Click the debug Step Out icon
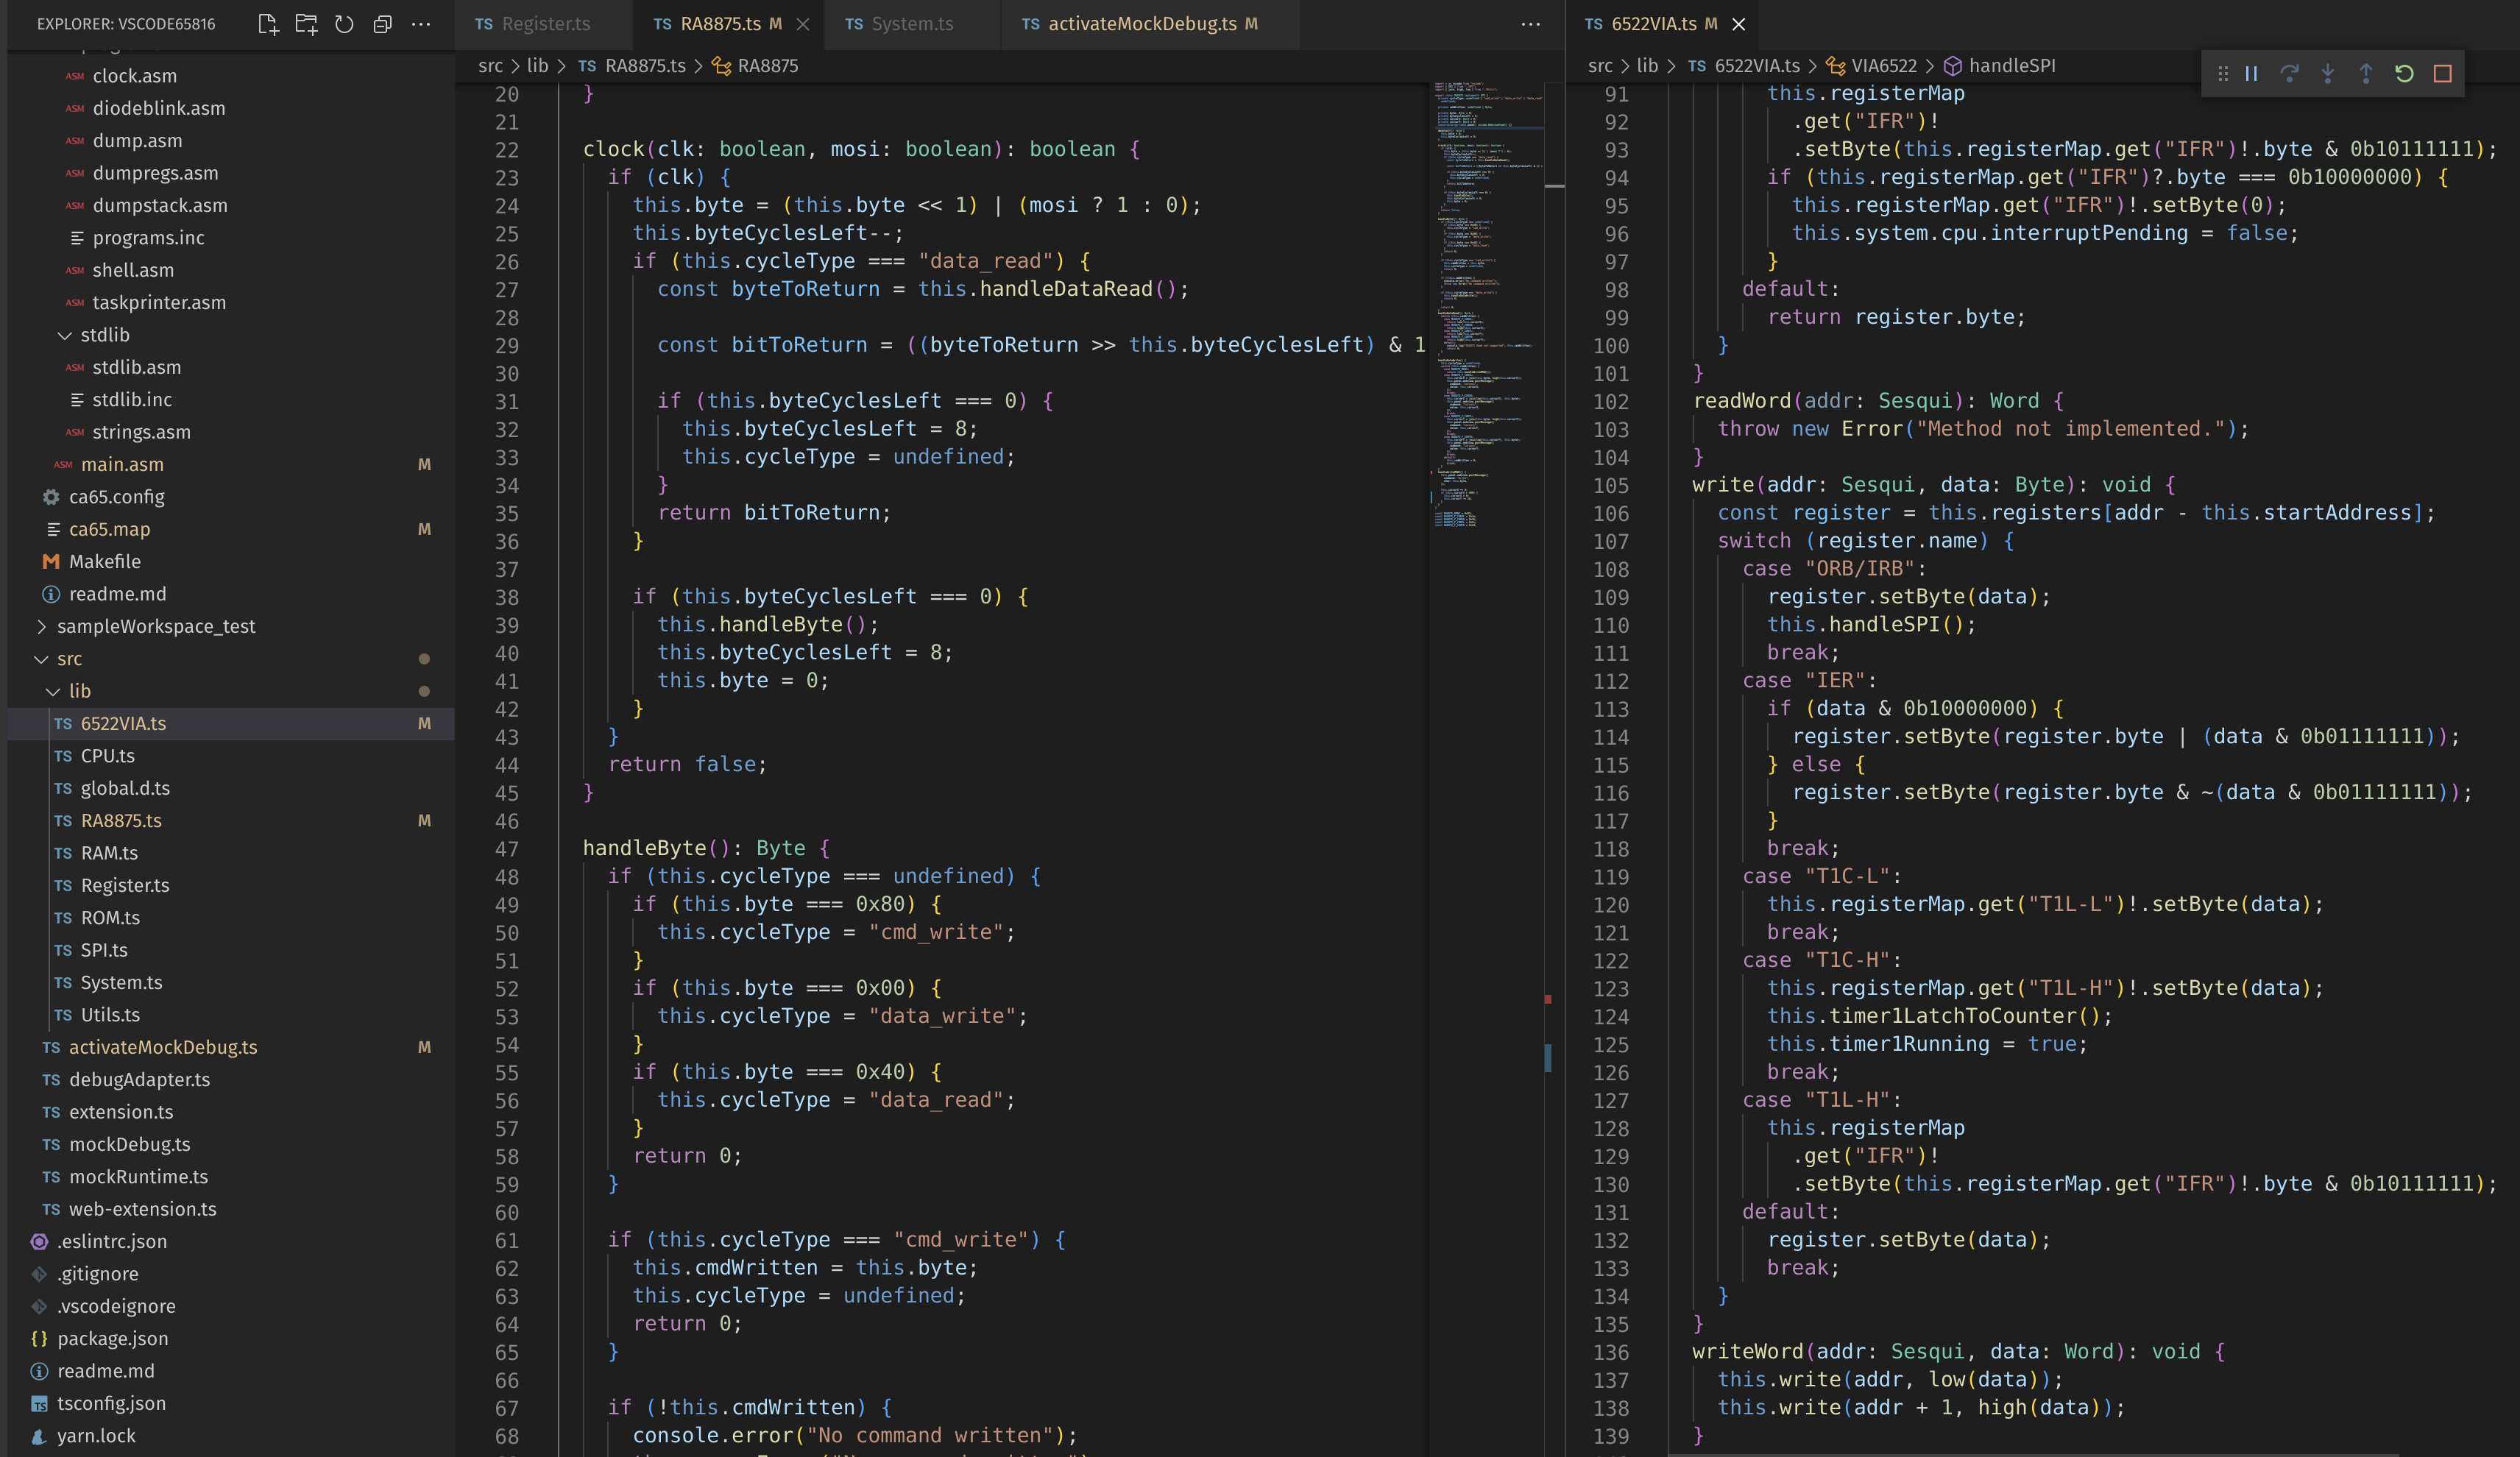Image resolution: width=2520 pixels, height=1457 pixels. coord(2366,73)
